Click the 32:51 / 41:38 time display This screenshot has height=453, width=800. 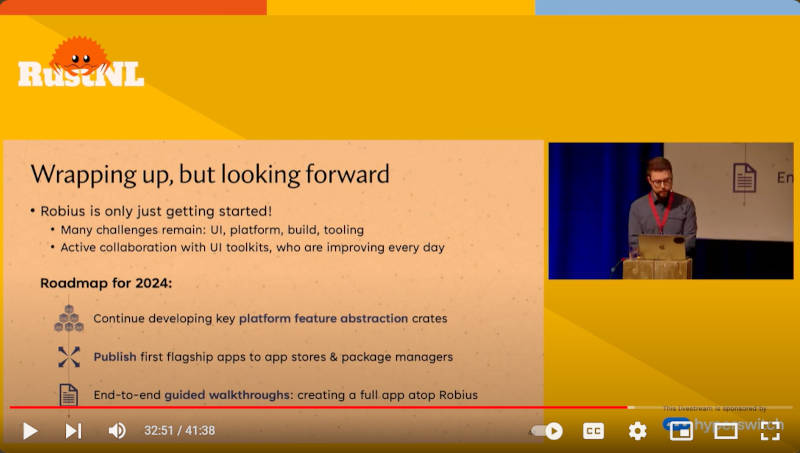(x=179, y=431)
